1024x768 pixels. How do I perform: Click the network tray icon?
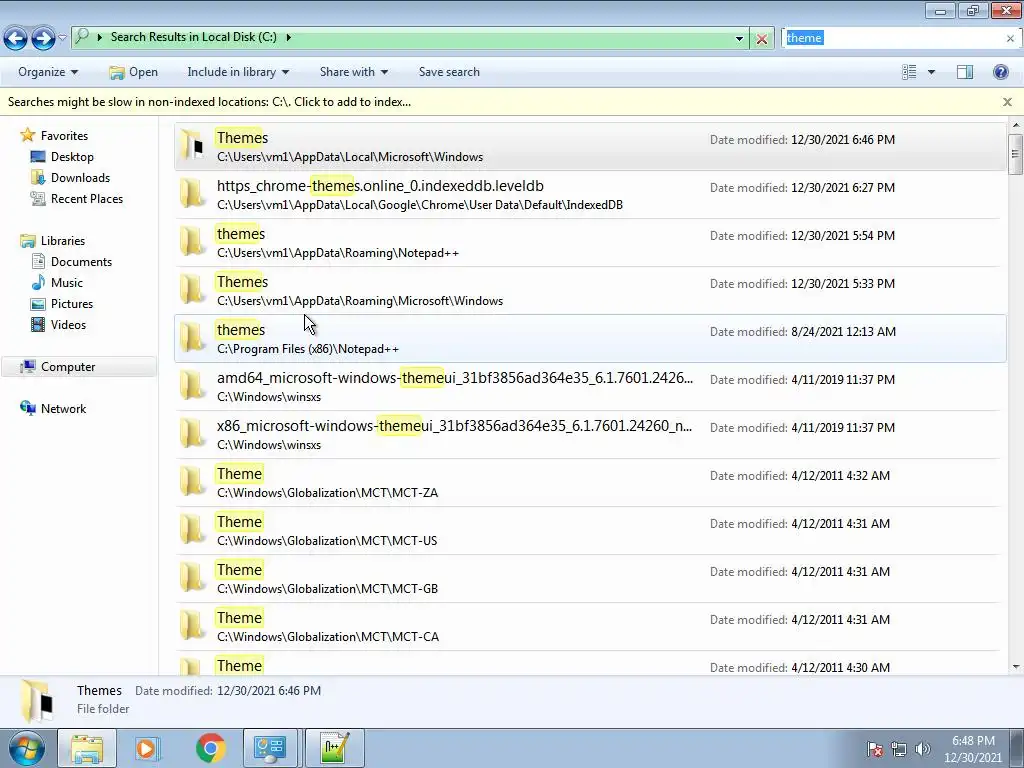pyautogui.click(x=899, y=749)
